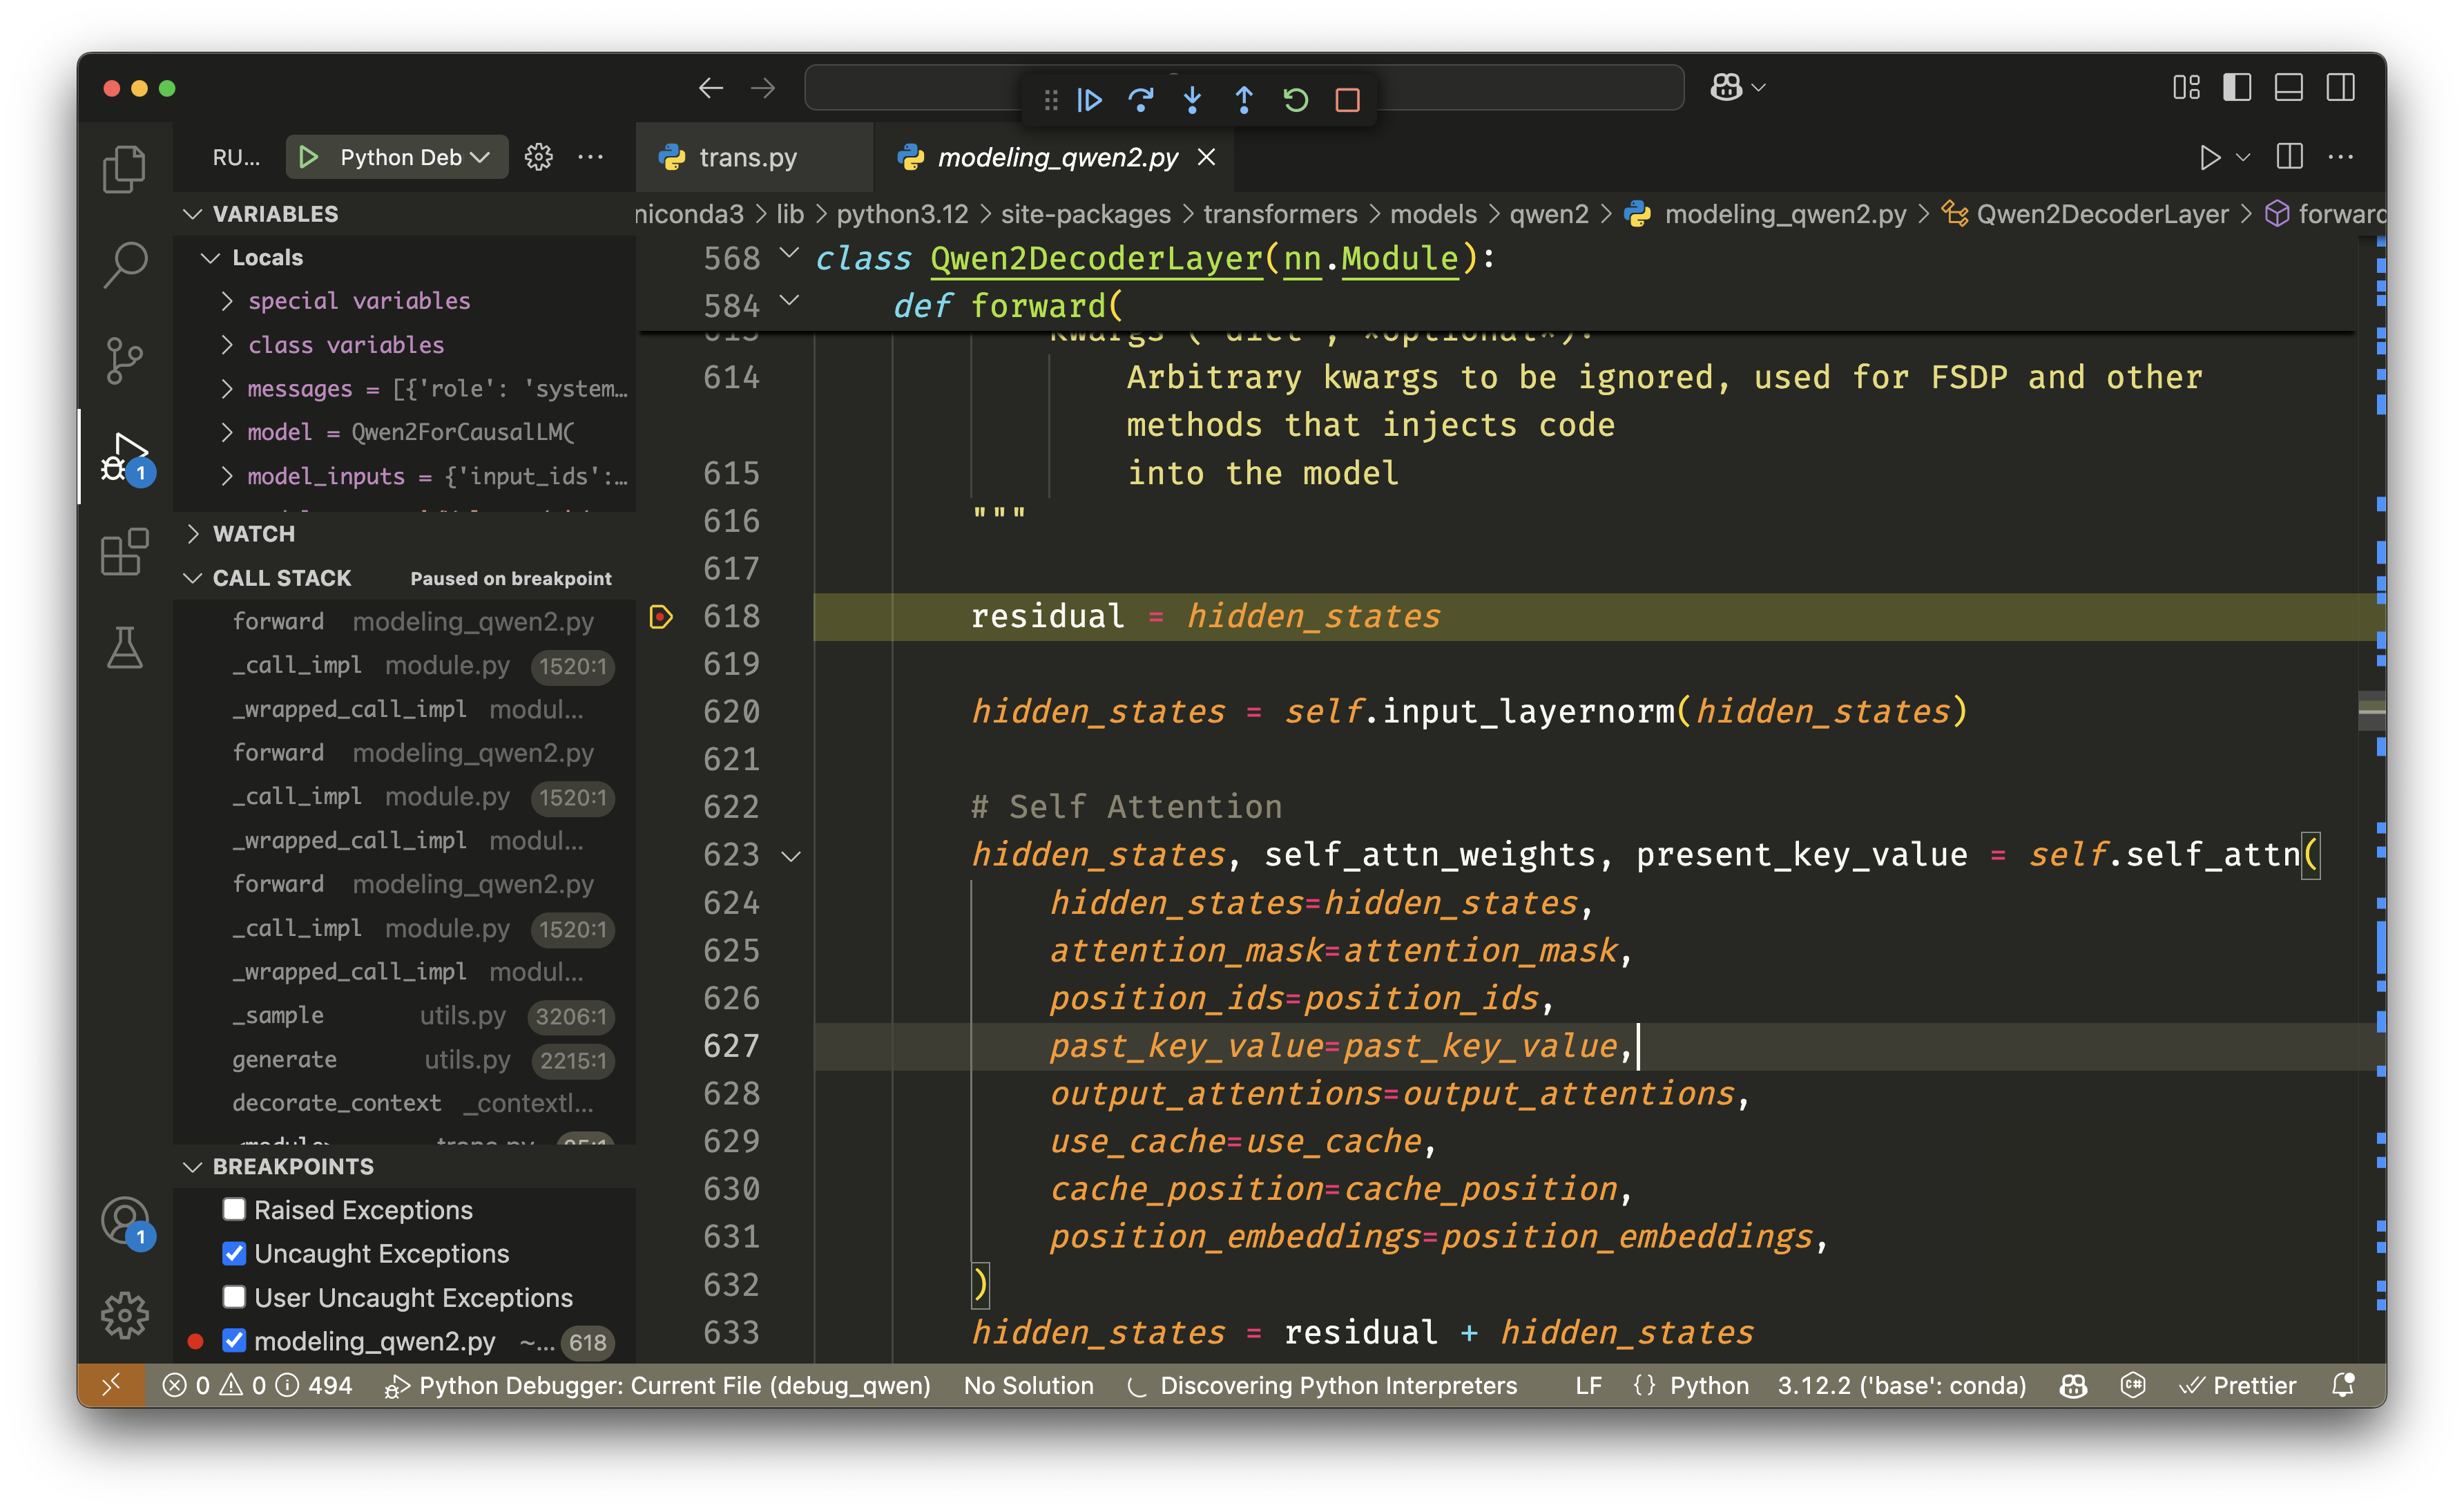Screen dimensions: 2464x1510
Task: Open the Testing flask view
Action: click(124, 648)
